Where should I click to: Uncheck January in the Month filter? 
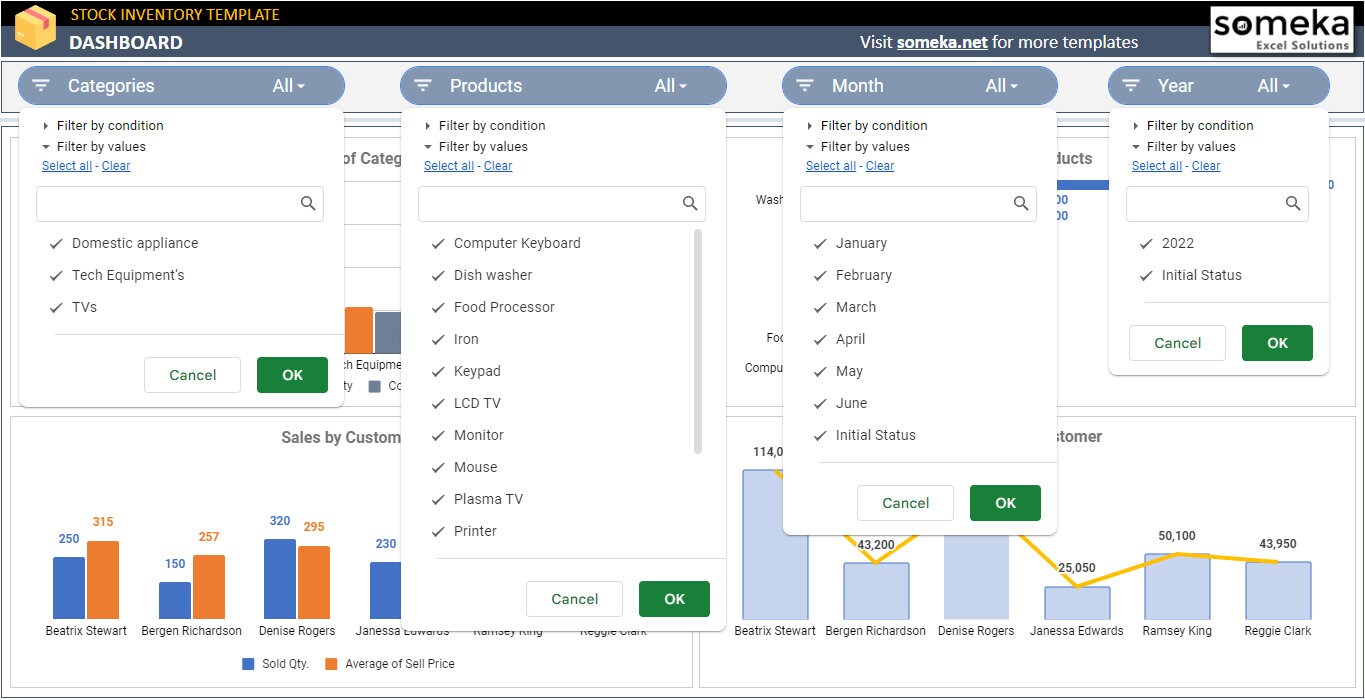[x=820, y=243]
